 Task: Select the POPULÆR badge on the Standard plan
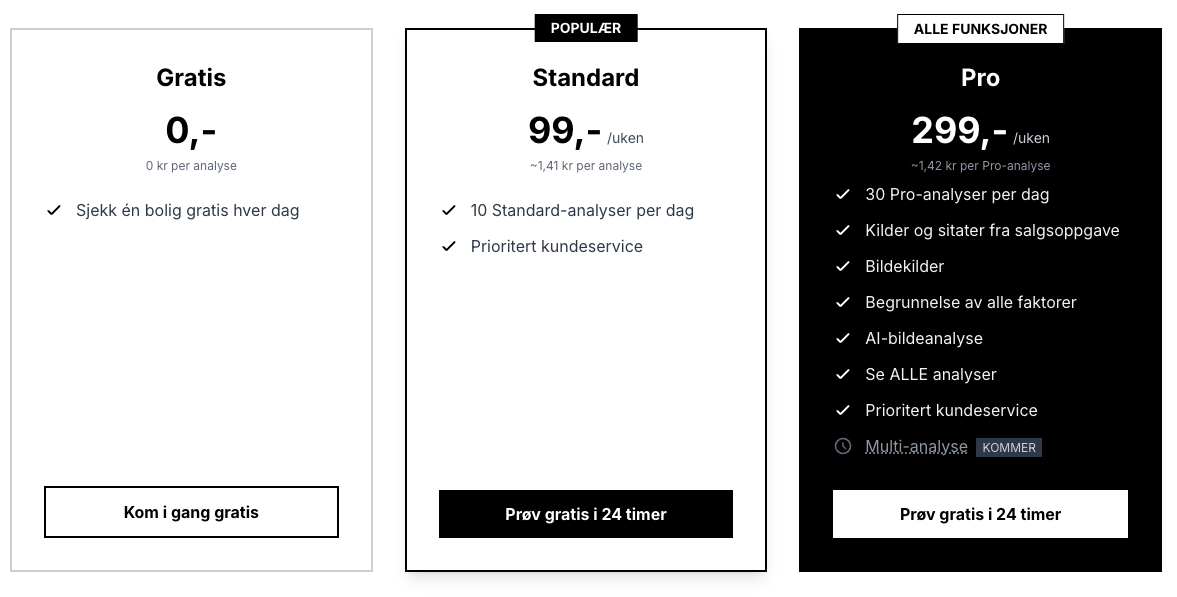point(586,27)
